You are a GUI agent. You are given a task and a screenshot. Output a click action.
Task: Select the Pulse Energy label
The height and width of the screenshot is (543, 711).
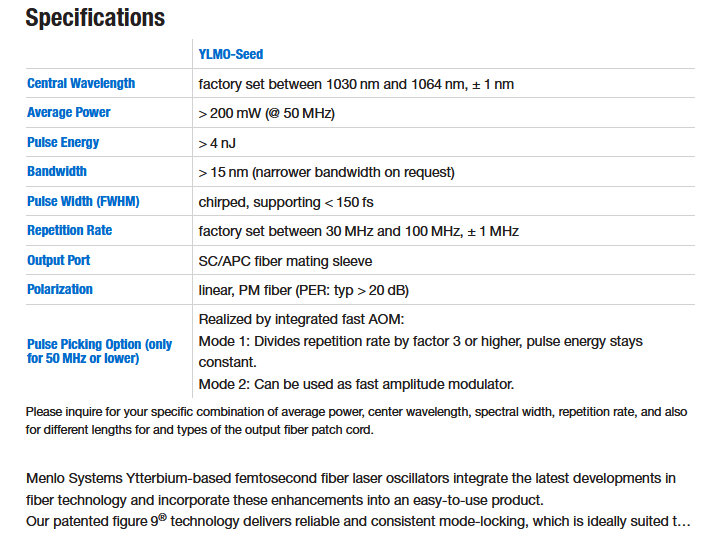(63, 142)
